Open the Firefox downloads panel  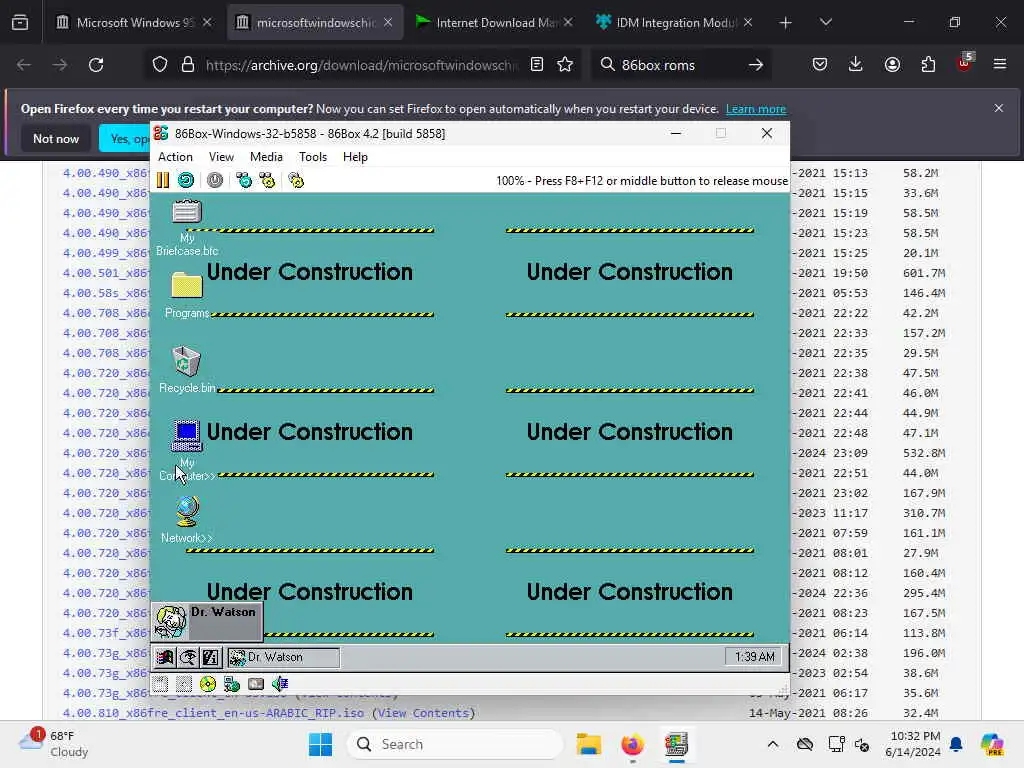coord(856,64)
